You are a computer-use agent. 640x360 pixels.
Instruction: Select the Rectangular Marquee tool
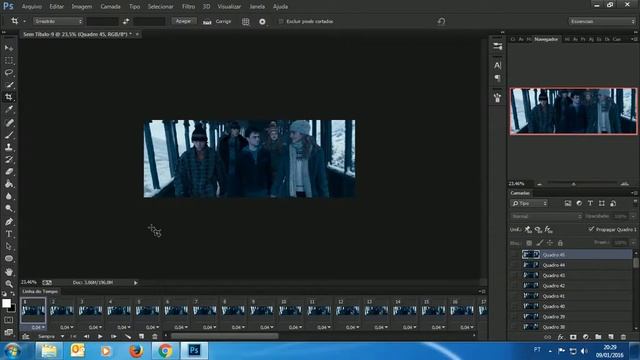coord(9,60)
